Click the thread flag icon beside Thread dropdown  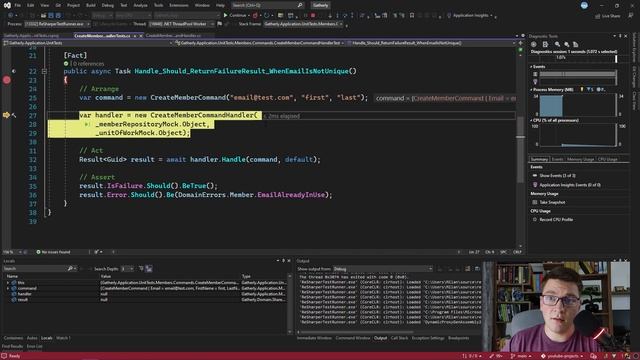pos(220,24)
